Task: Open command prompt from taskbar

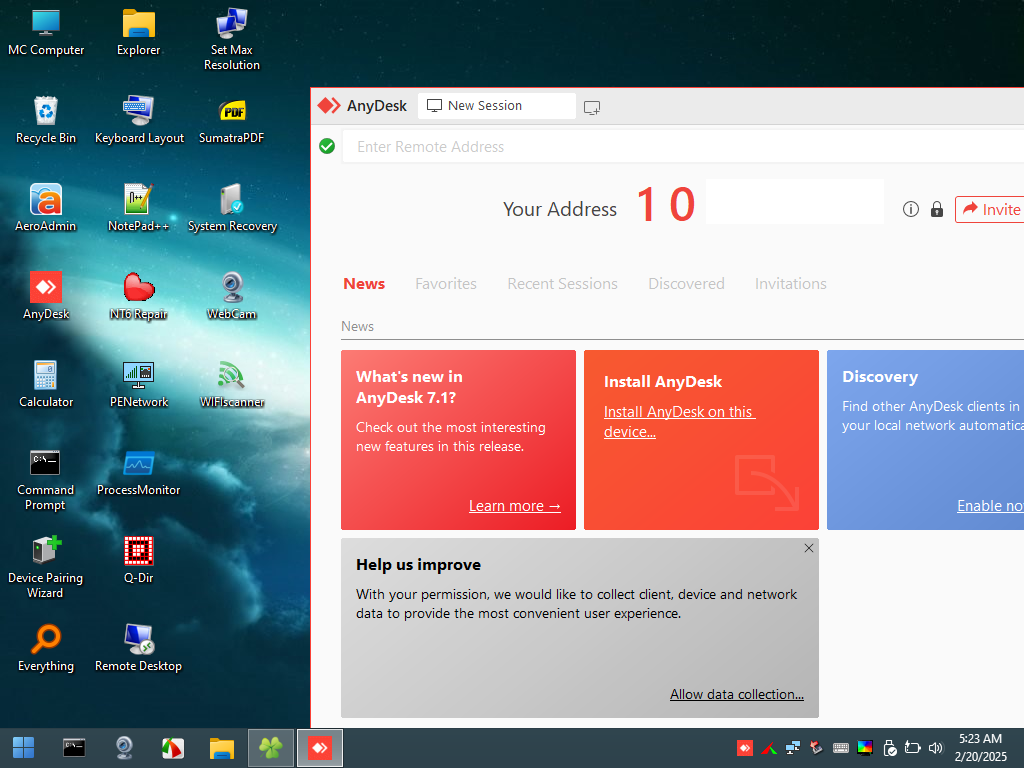Action: click(74, 748)
